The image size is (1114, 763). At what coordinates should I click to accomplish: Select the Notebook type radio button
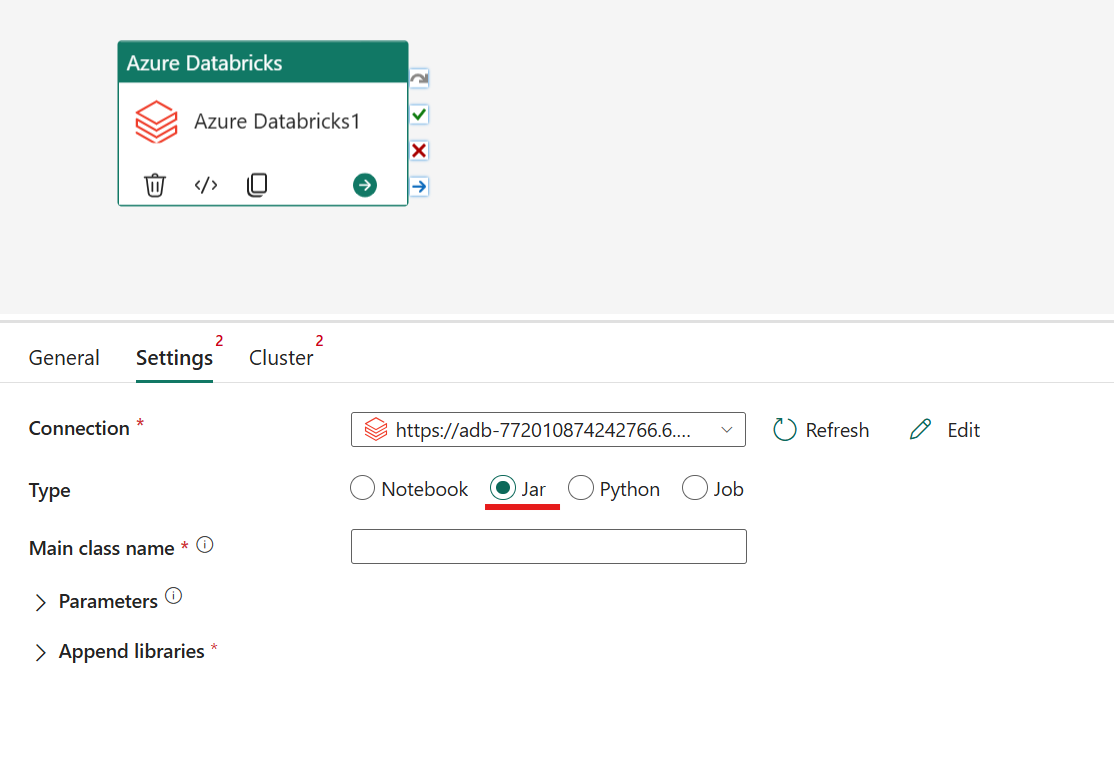362,488
